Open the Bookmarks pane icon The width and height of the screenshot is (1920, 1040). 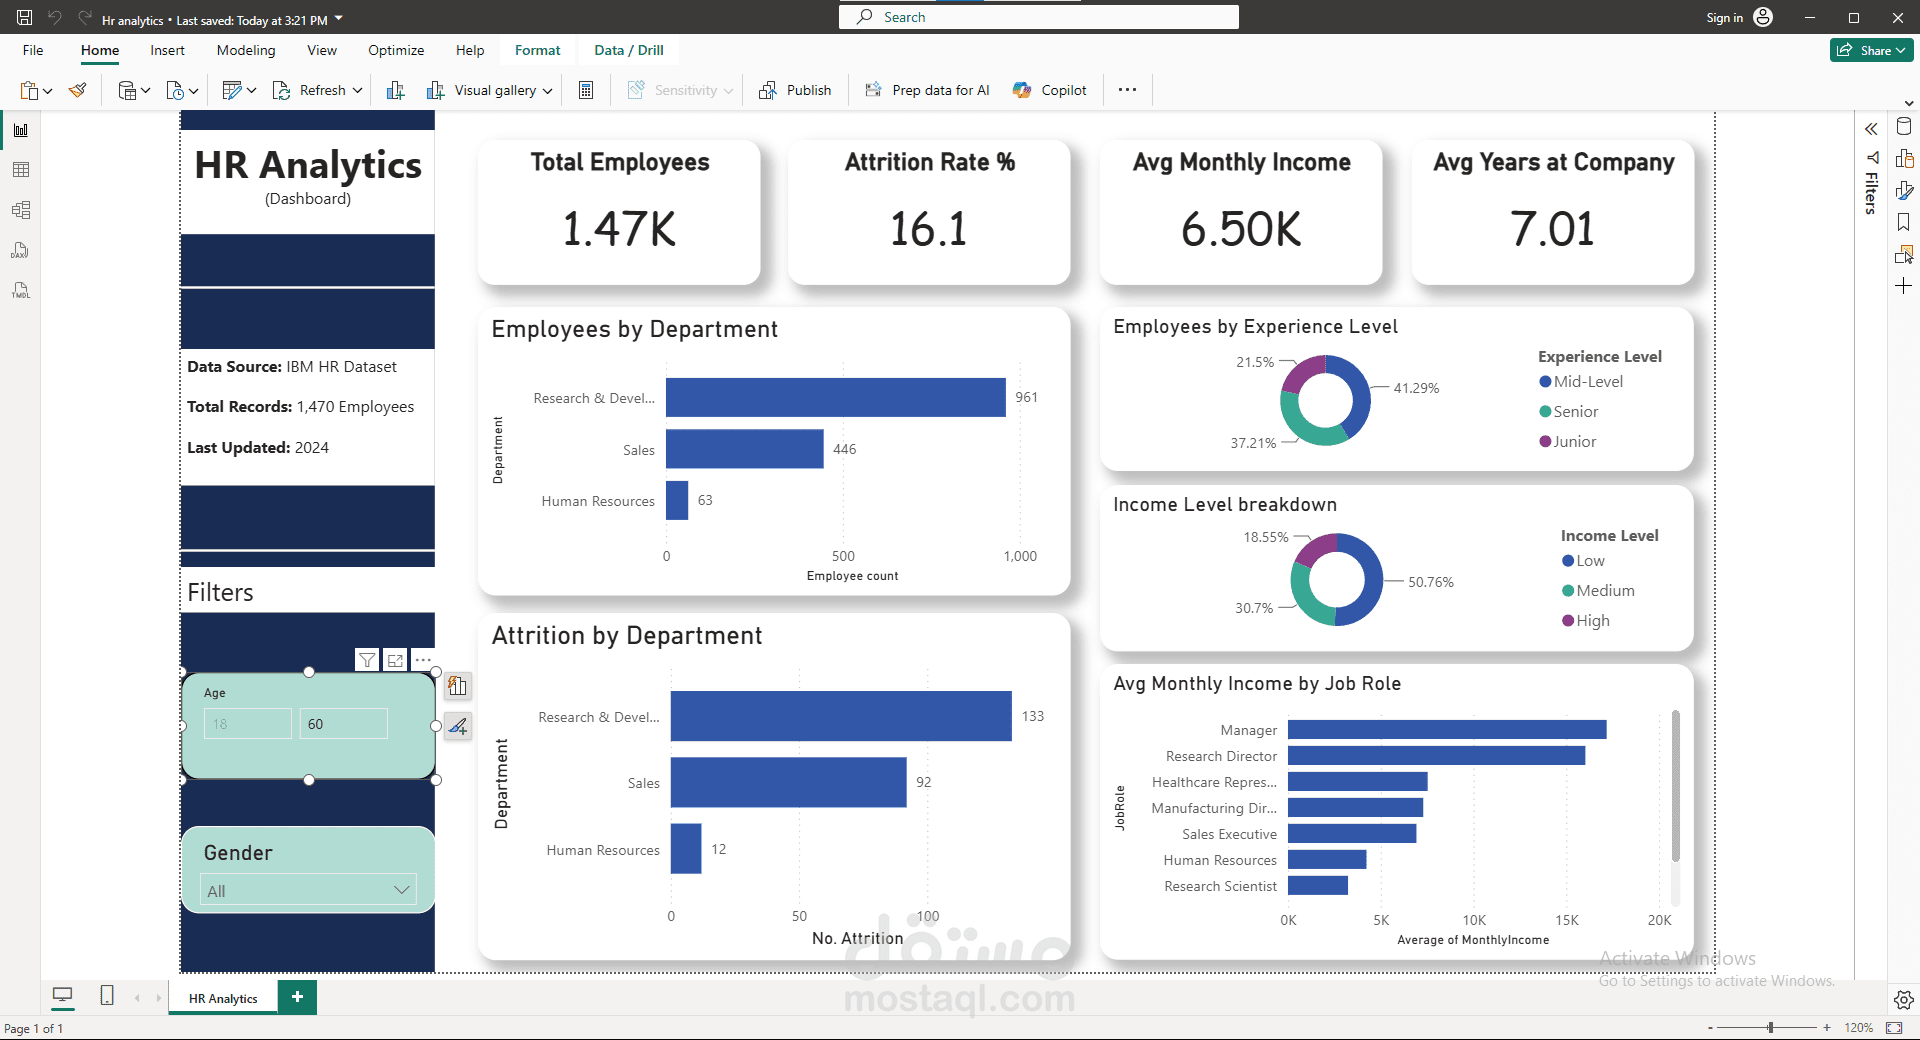(1904, 222)
